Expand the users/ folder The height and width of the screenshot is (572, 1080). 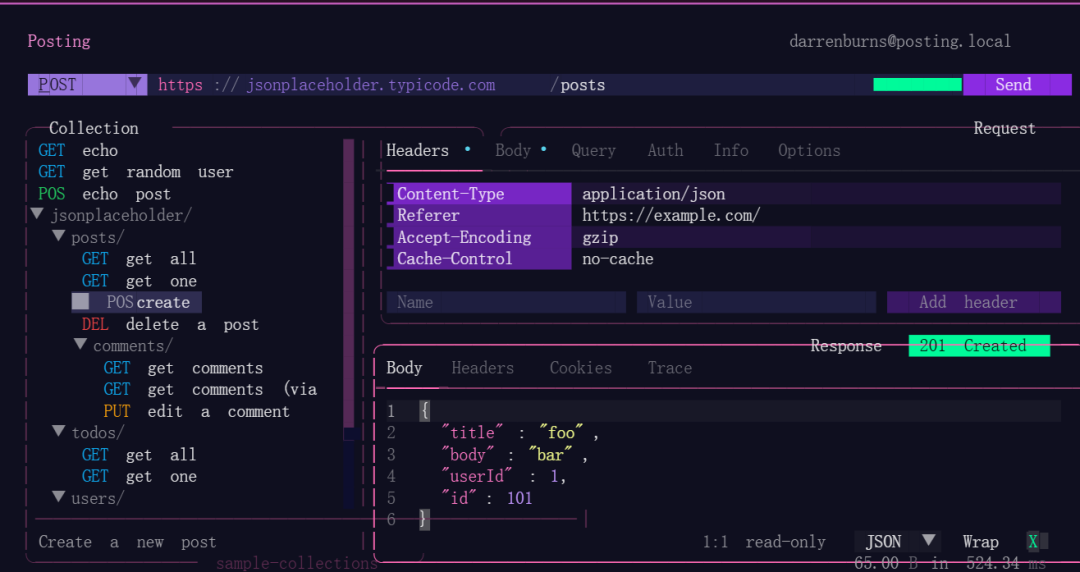pos(89,498)
